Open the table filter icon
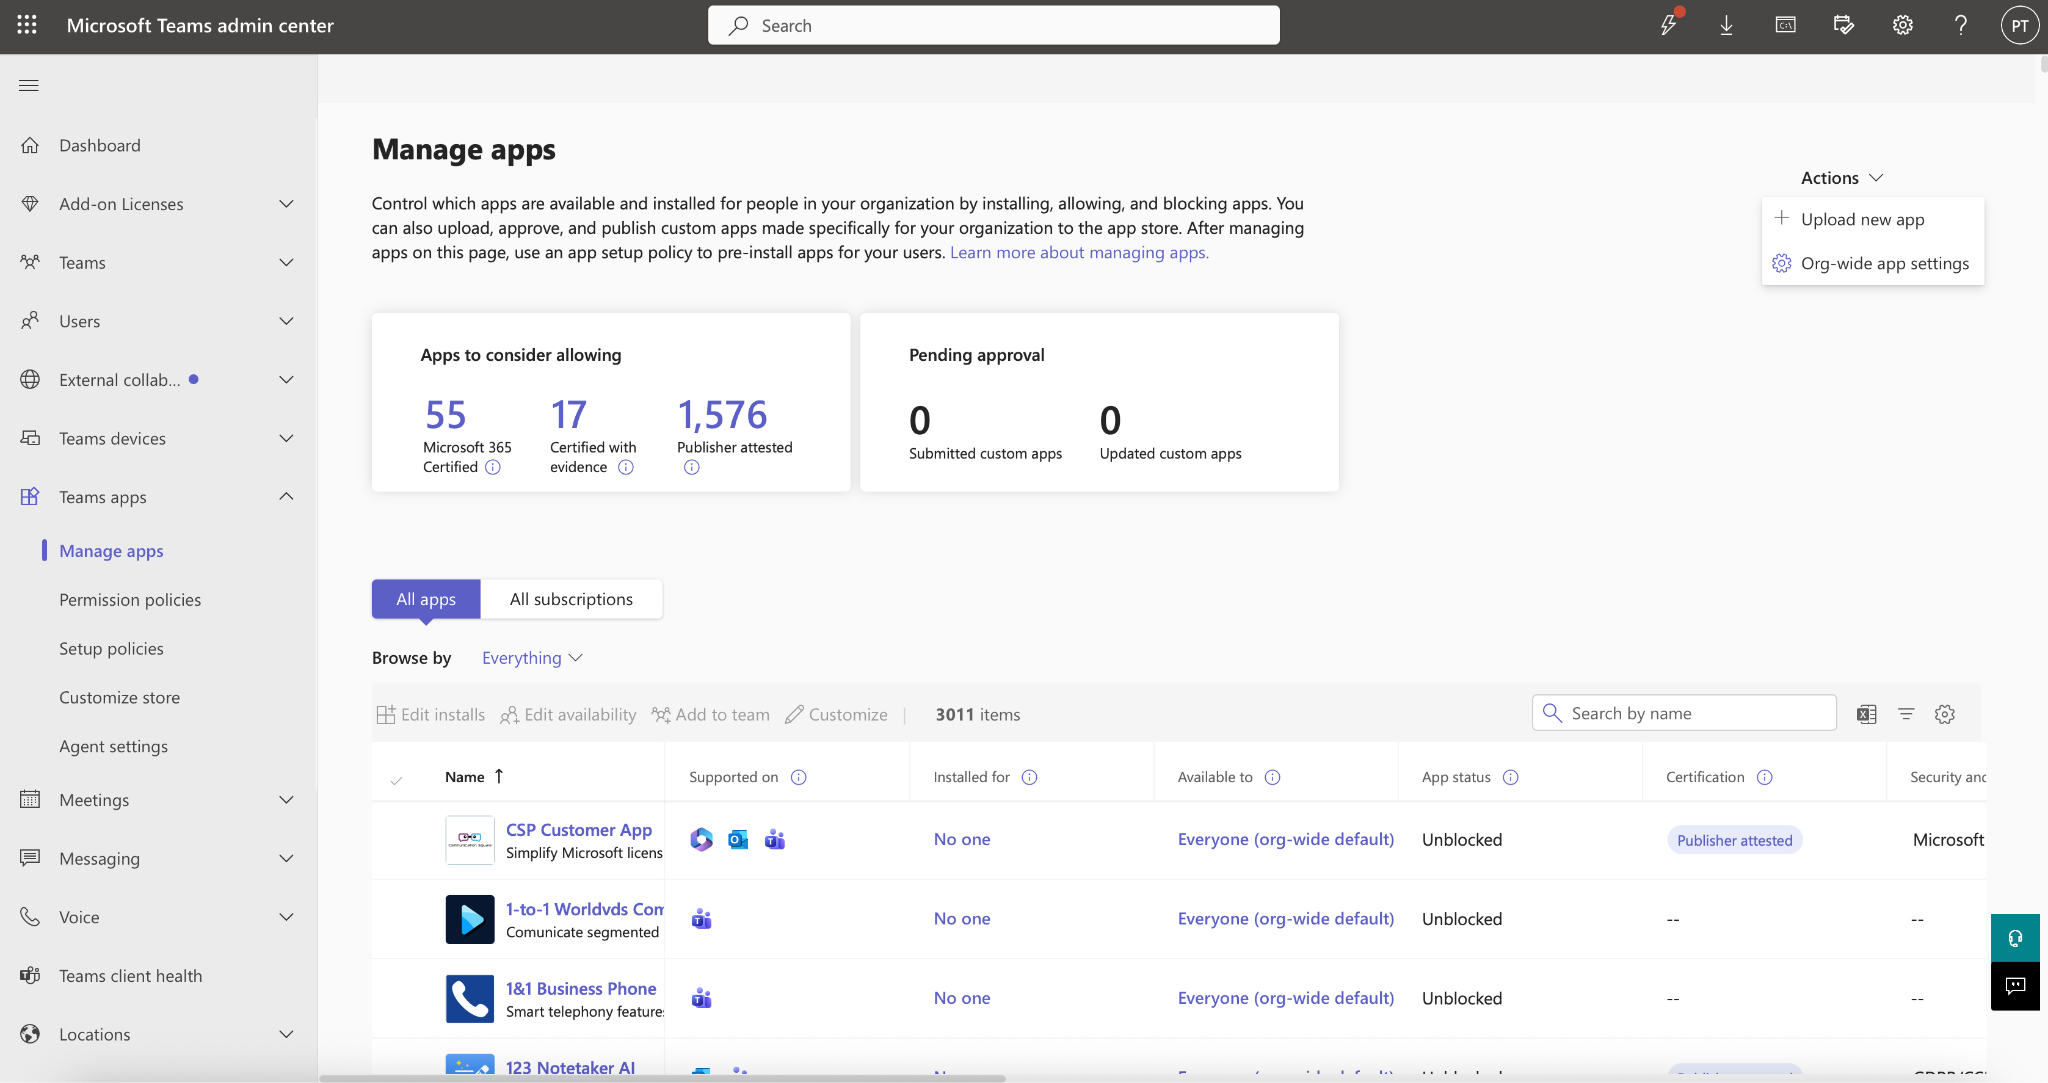The height and width of the screenshot is (1083, 2048). (x=1906, y=714)
